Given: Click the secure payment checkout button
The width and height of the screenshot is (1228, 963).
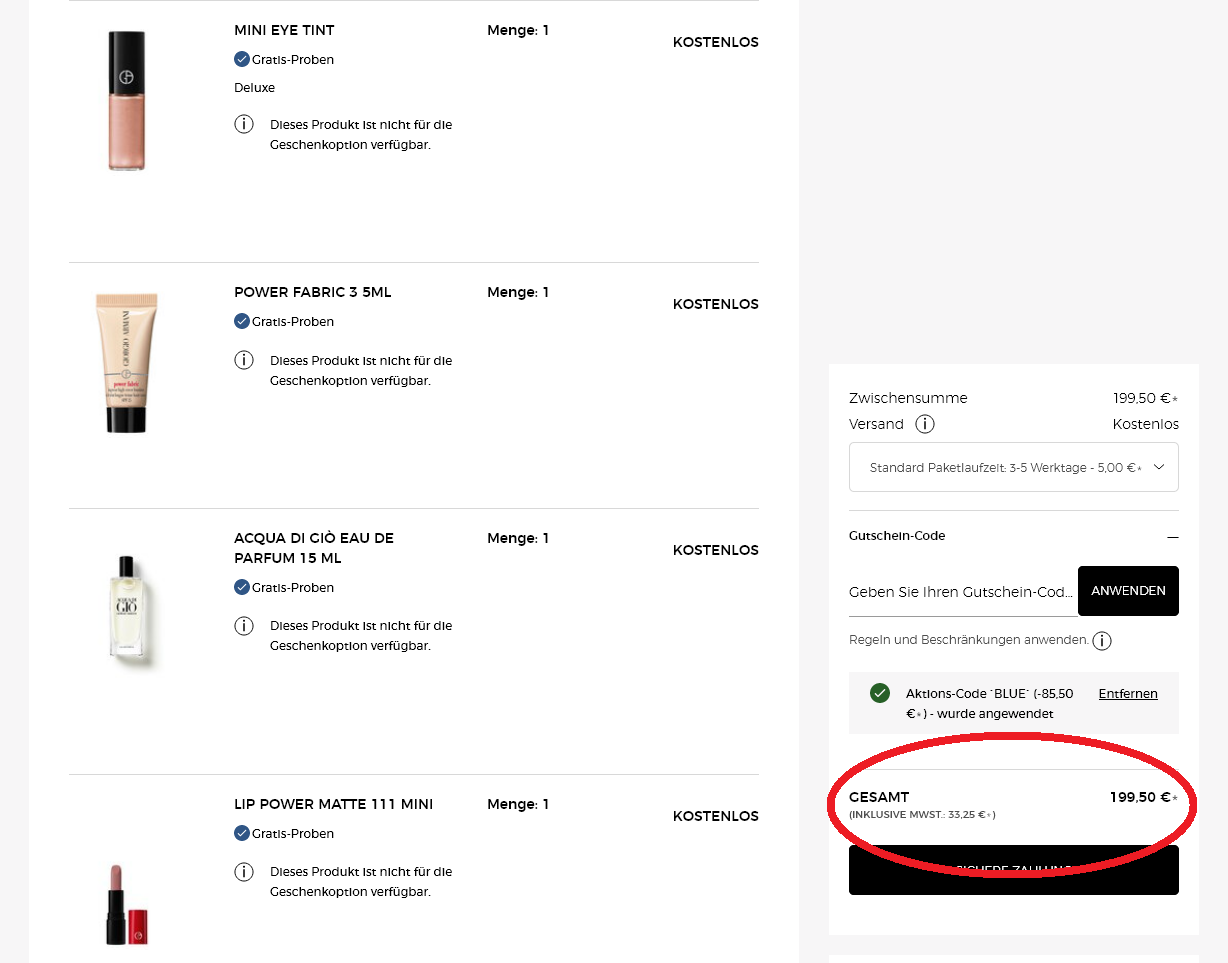Looking at the screenshot, I should pyautogui.click(x=1013, y=870).
